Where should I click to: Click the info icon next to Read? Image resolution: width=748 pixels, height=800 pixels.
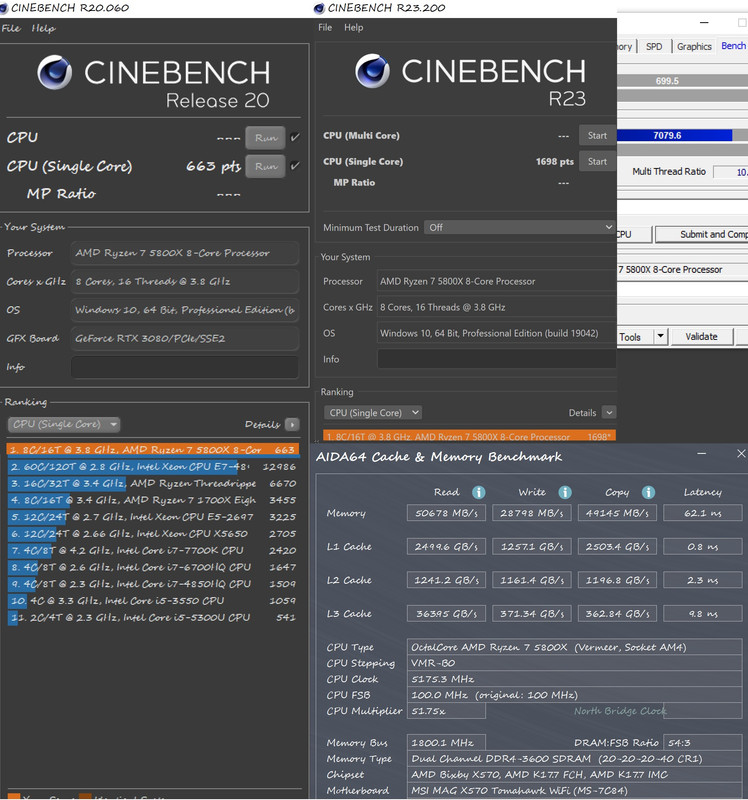[478, 492]
